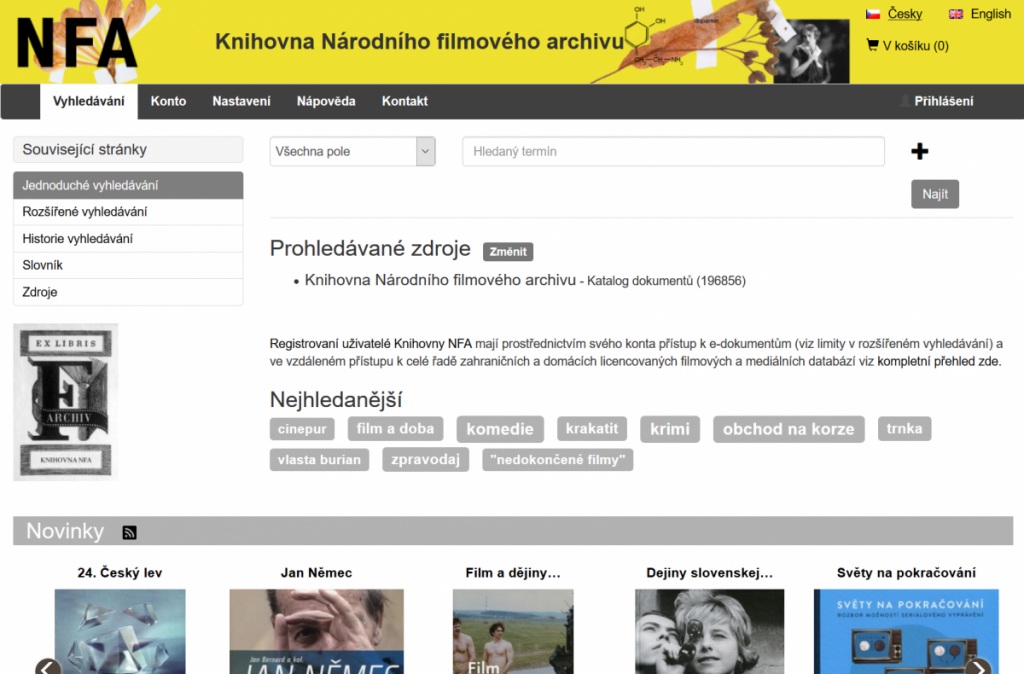Open the Nápověda menu item
Viewport: 1024px width, 674px height.
pyautogui.click(x=326, y=101)
